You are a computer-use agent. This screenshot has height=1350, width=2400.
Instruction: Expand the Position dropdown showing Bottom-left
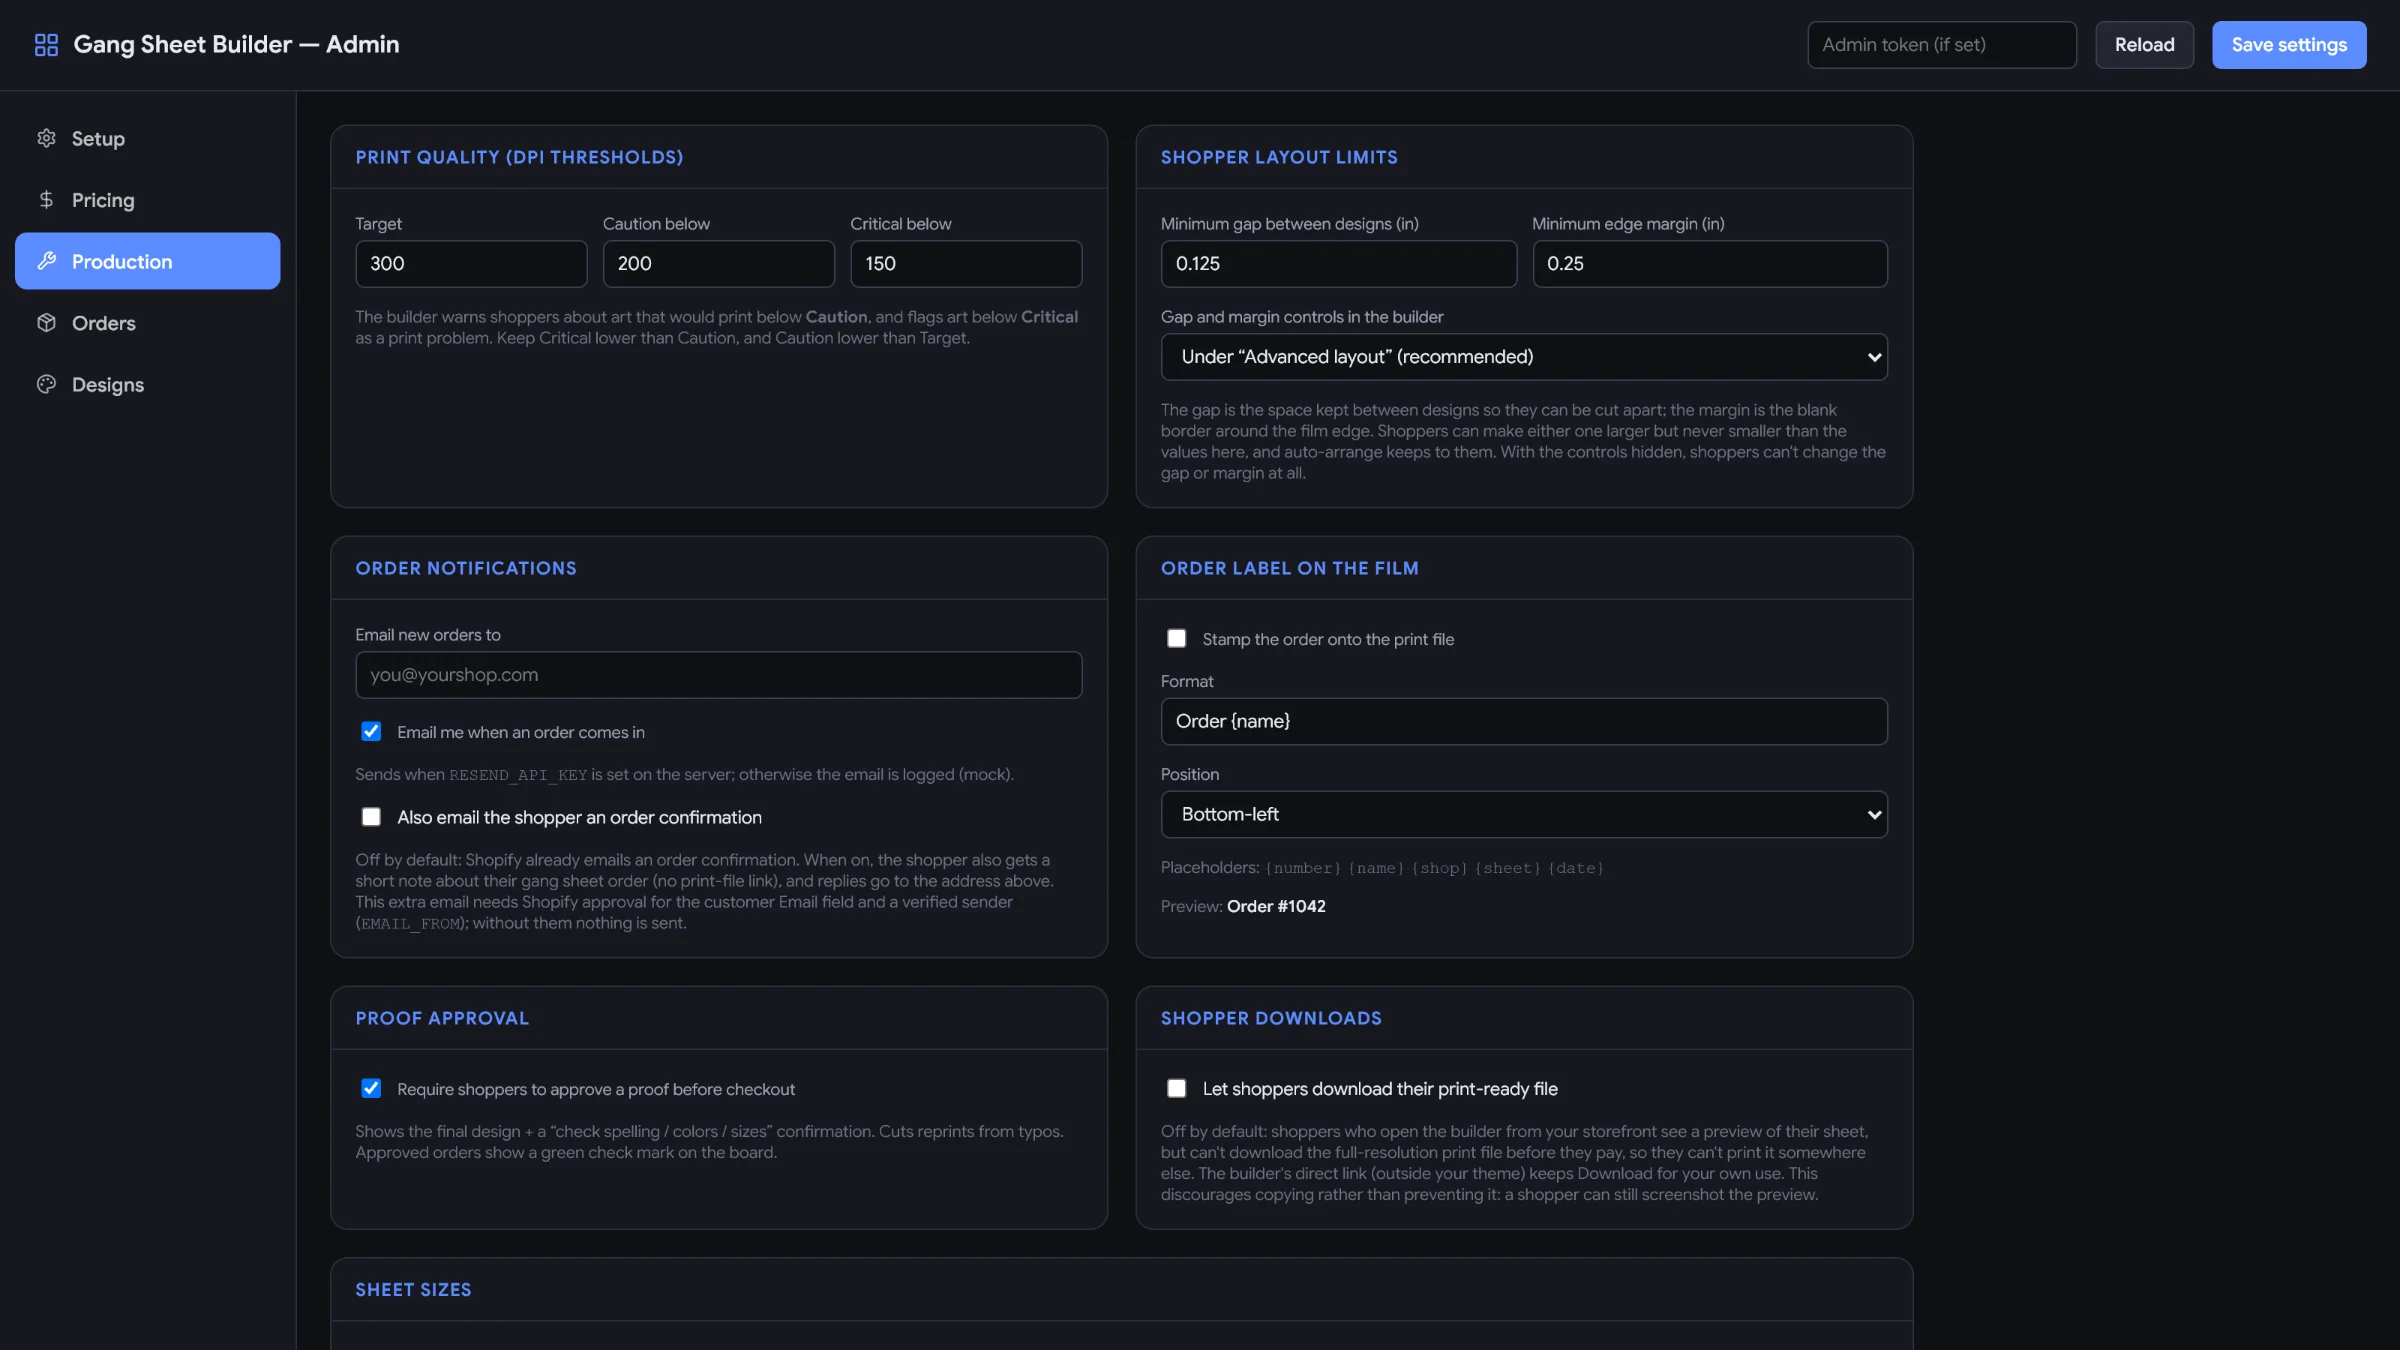pyautogui.click(x=1524, y=814)
